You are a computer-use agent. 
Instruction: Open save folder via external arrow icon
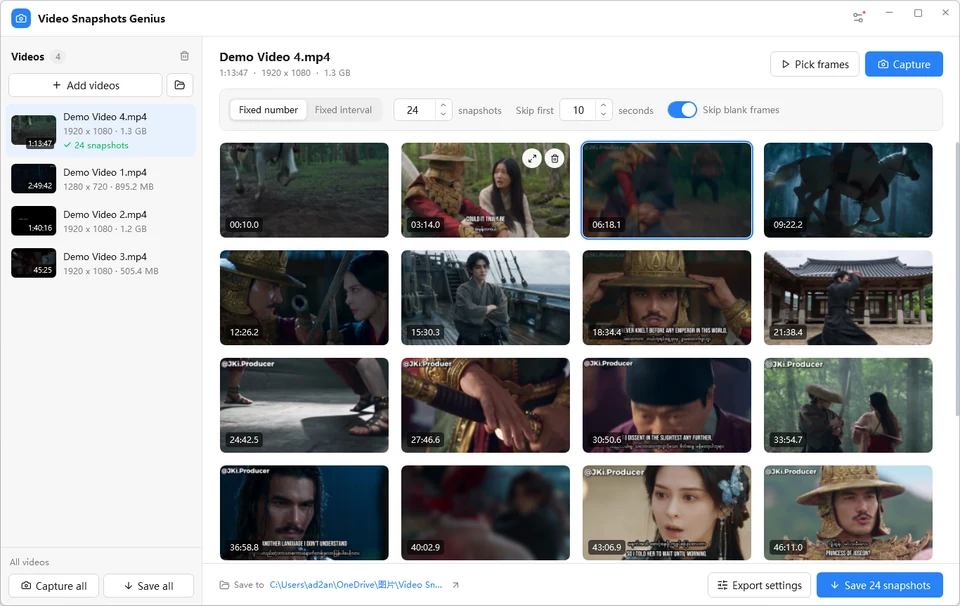[x=456, y=585]
